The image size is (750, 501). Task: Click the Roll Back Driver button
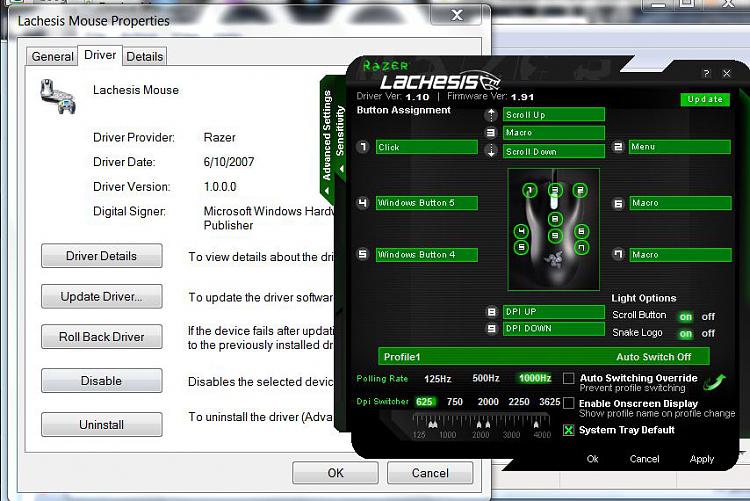pyautogui.click(x=101, y=337)
